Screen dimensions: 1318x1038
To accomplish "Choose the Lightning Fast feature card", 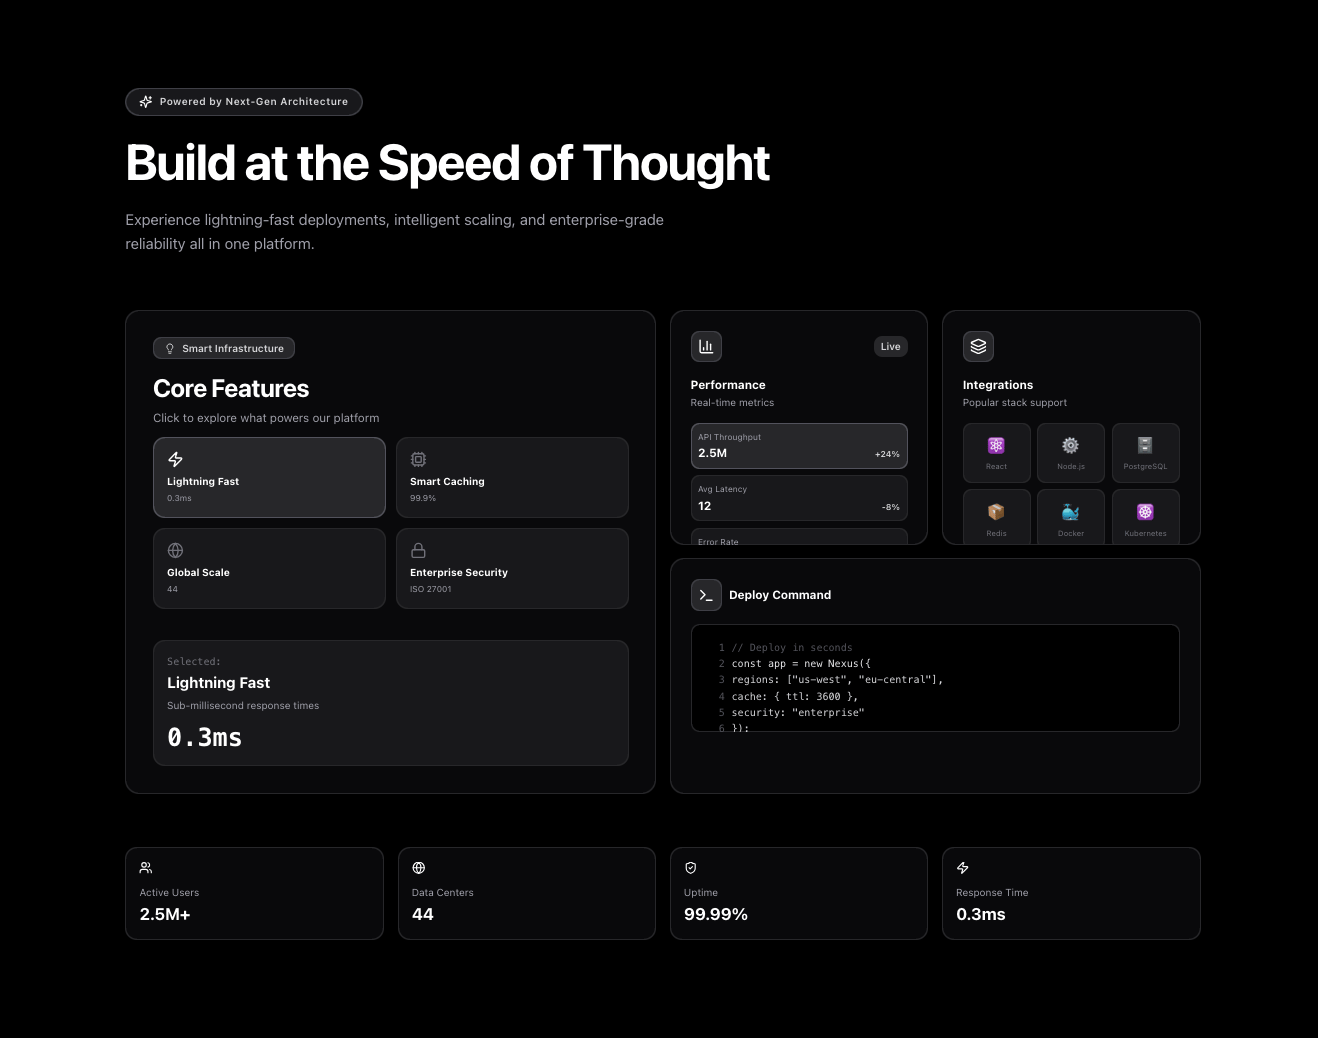I will click(269, 477).
